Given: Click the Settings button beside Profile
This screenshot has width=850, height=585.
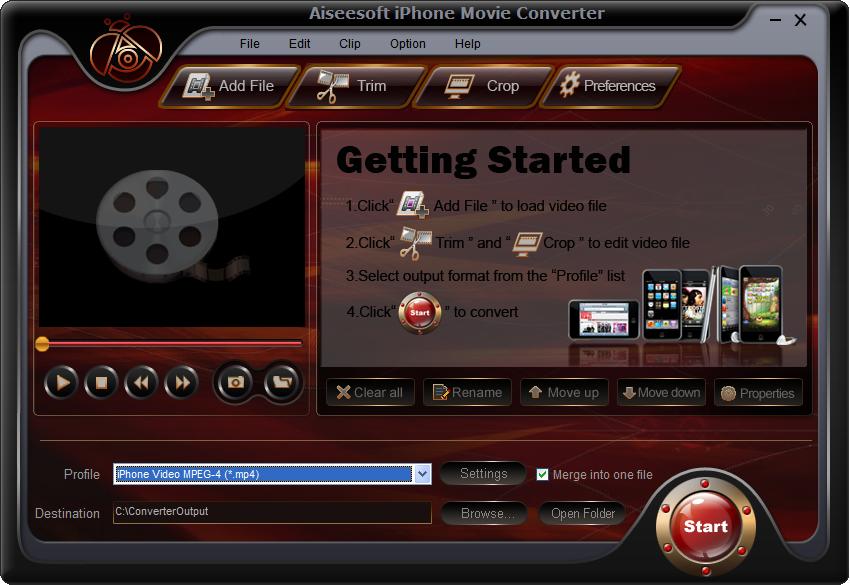Looking at the screenshot, I should click(483, 474).
